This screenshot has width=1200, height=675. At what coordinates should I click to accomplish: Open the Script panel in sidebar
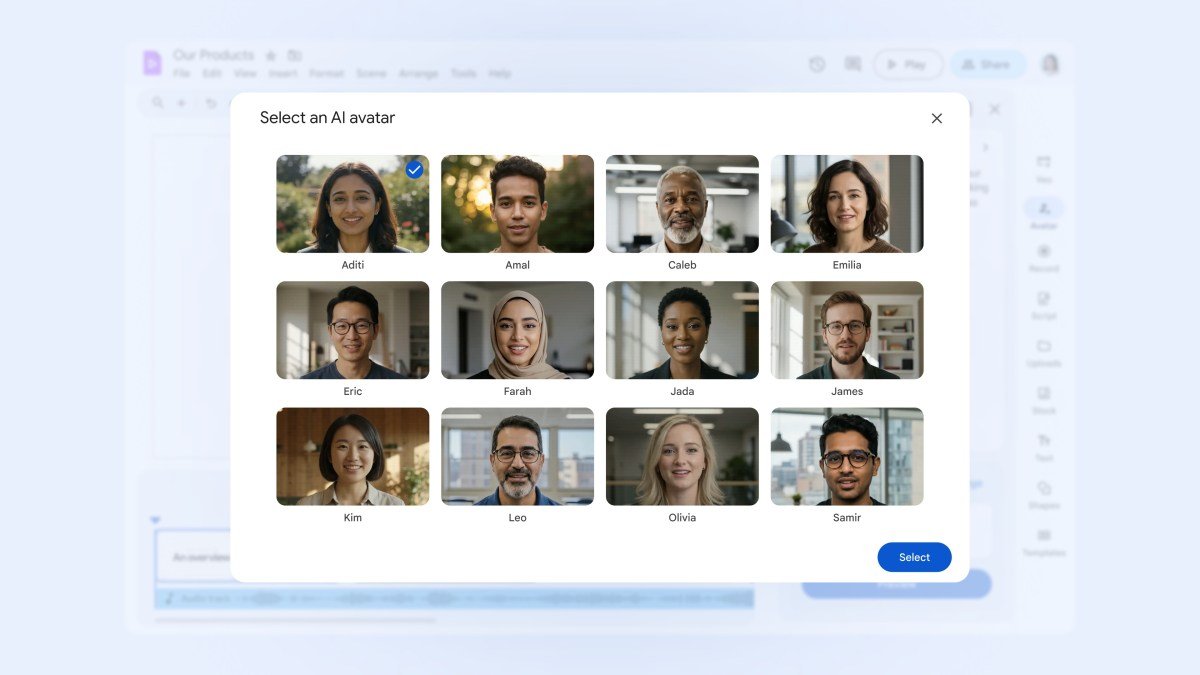[x=1044, y=305]
